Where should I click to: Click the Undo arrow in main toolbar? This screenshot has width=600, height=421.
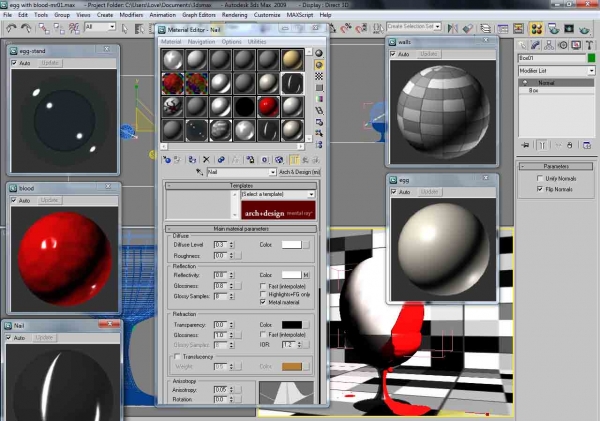pyautogui.click(x=11, y=28)
